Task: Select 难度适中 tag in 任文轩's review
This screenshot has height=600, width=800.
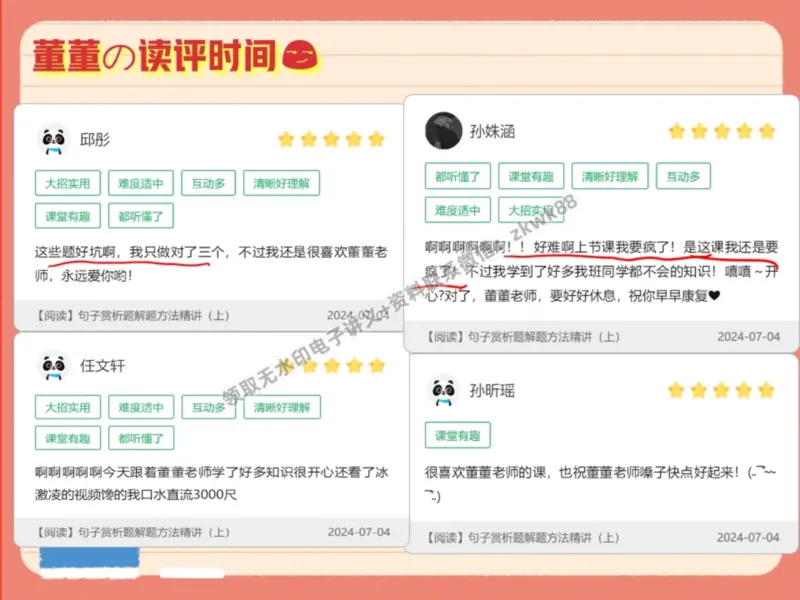Action: tap(141, 407)
